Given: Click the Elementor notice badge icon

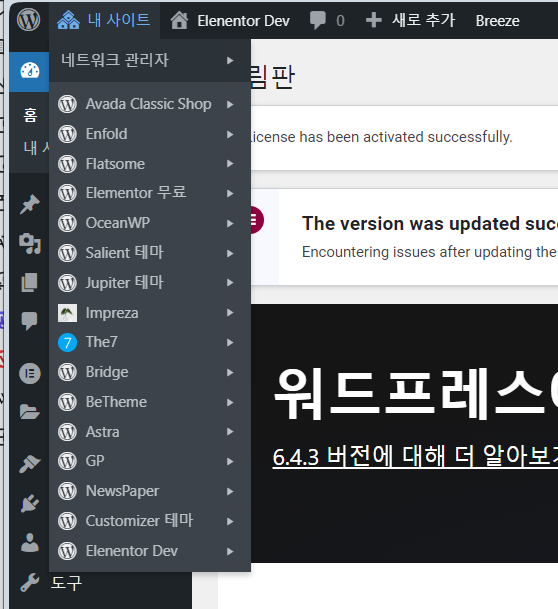Looking at the screenshot, I should (x=256, y=220).
